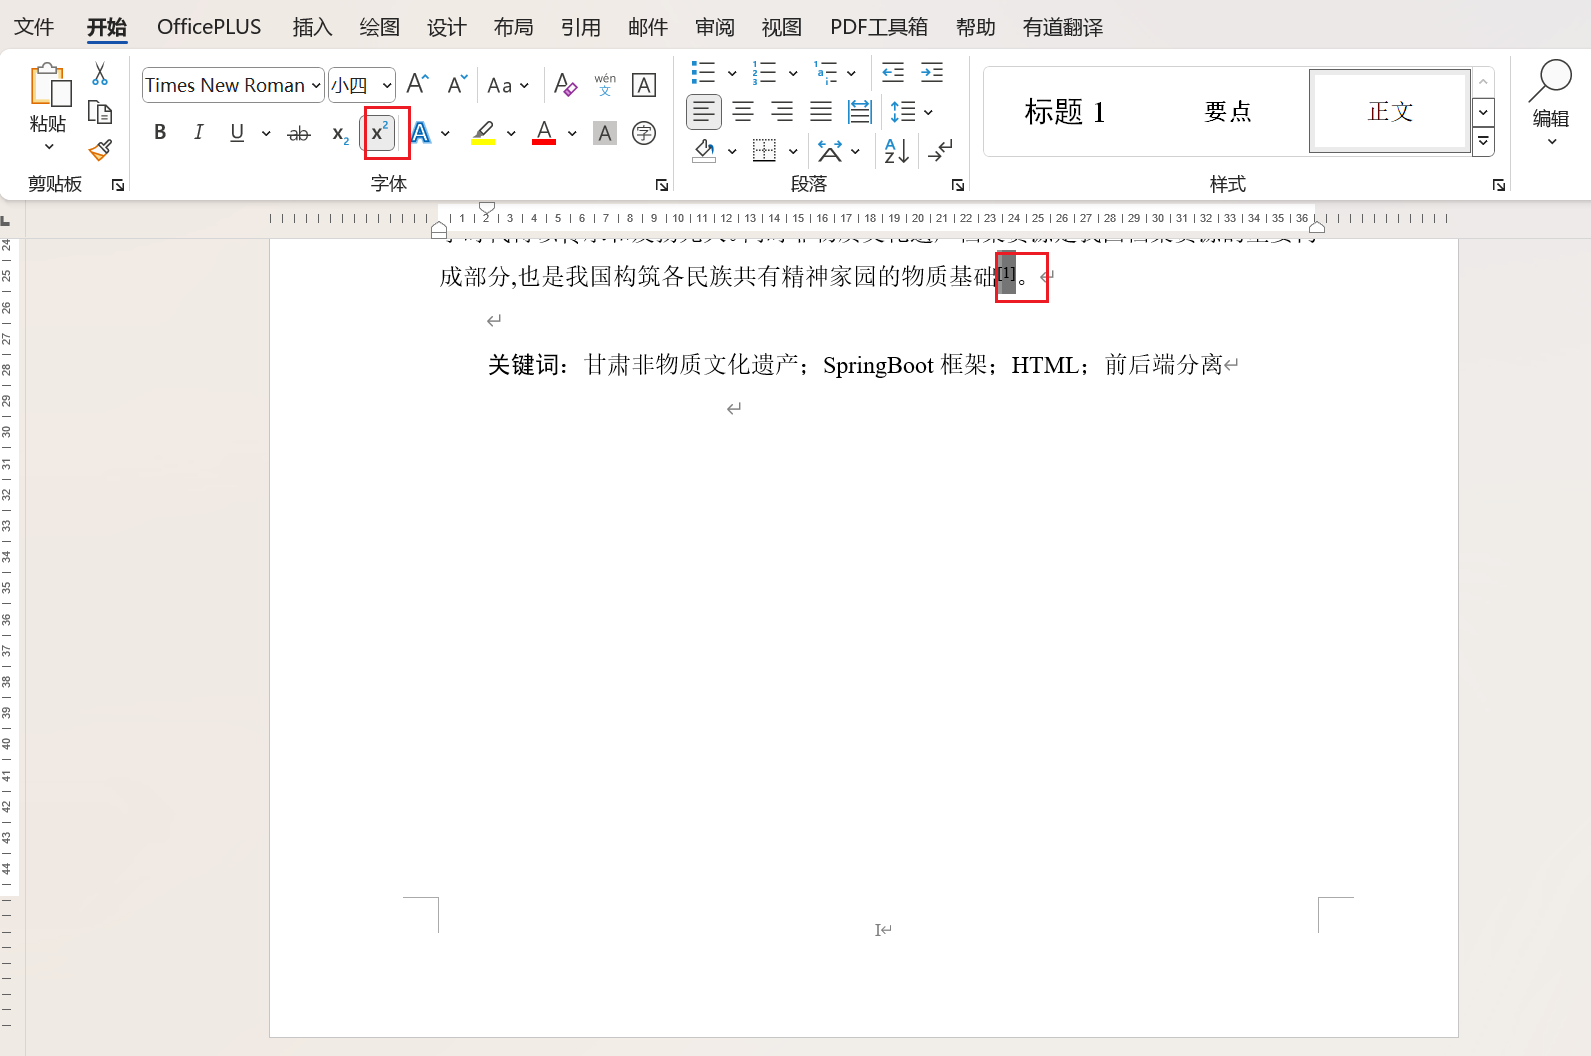Click the shading paint bucket icon
1591x1056 pixels.
point(704,151)
